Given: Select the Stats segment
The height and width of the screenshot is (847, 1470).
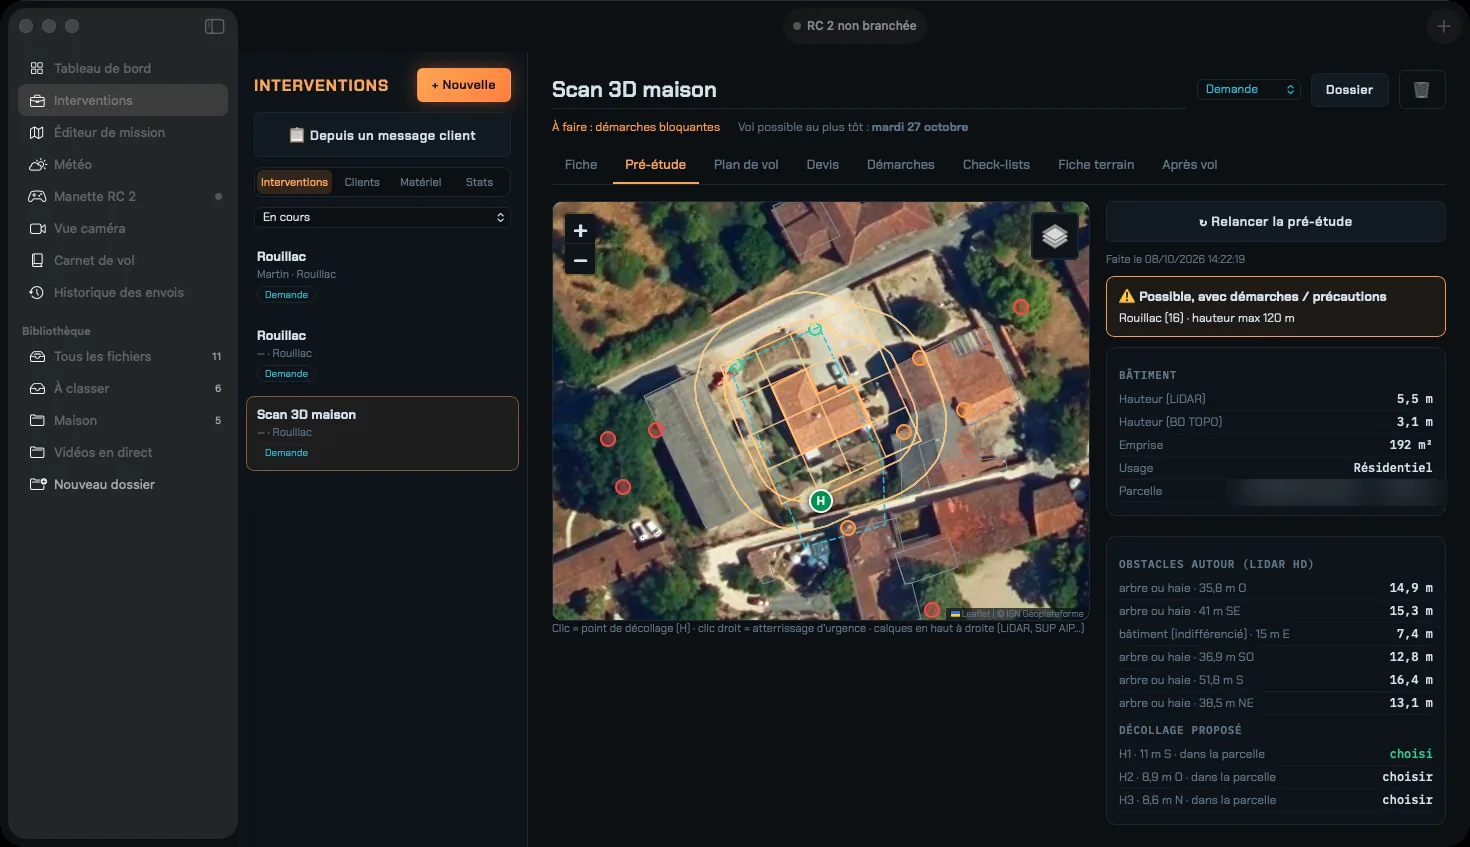Looking at the screenshot, I should point(479,182).
